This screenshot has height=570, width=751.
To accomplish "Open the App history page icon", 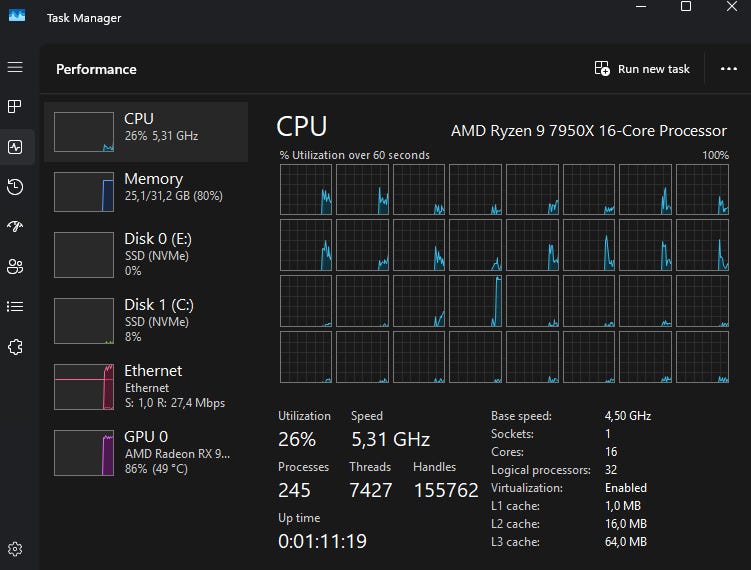I will point(15,187).
